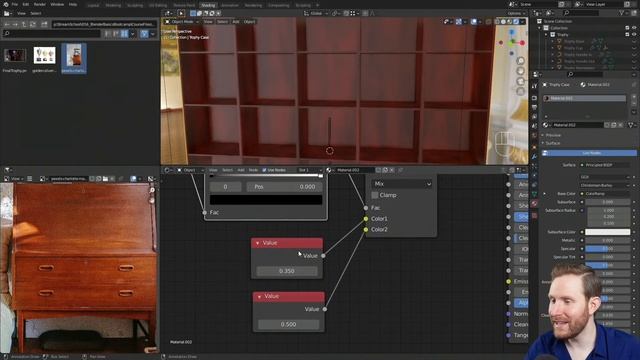This screenshot has width=640, height=360.
Task: Select Scene Collection in the outliner
Action: (558, 21)
